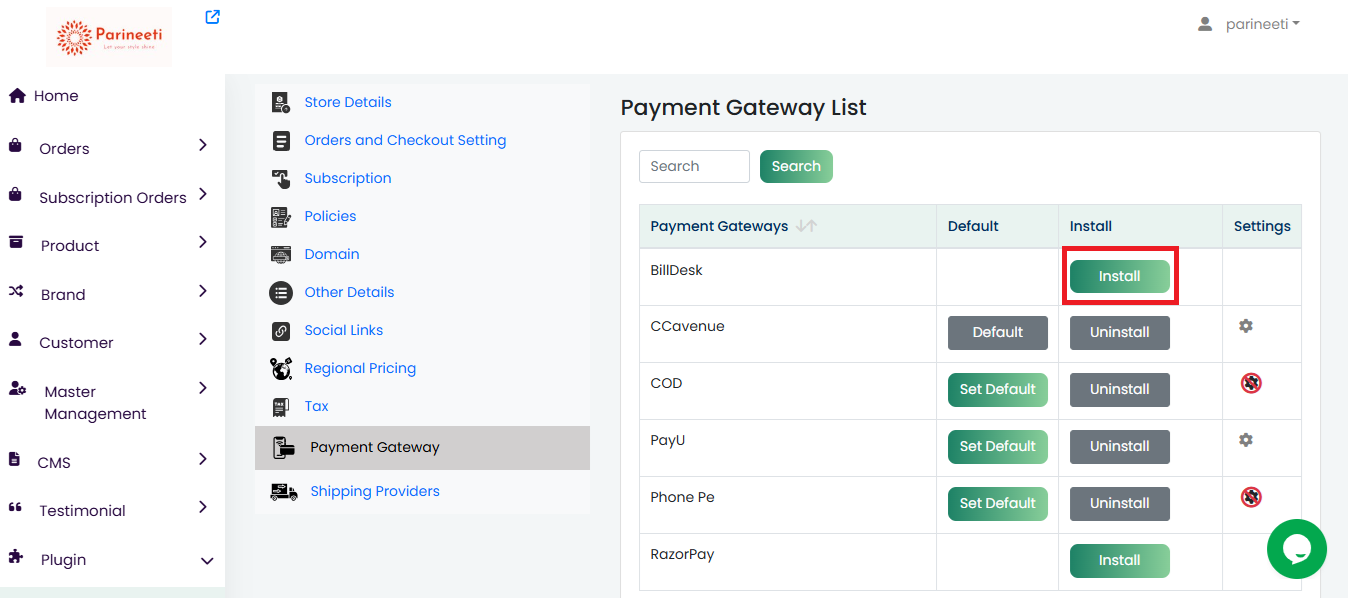The image size is (1350, 598).
Task: Open the green chat support bubble
Action: tap(1296, 549)
